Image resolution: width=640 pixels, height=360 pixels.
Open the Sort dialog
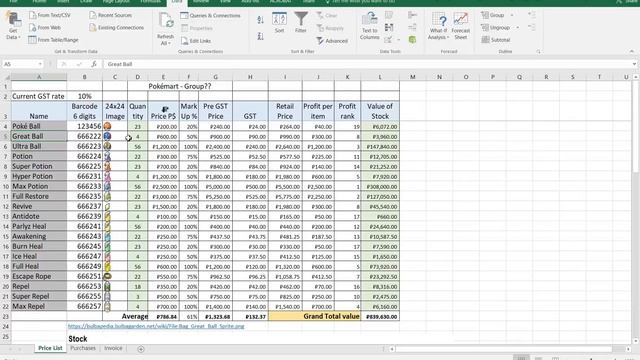click(279, 22)
